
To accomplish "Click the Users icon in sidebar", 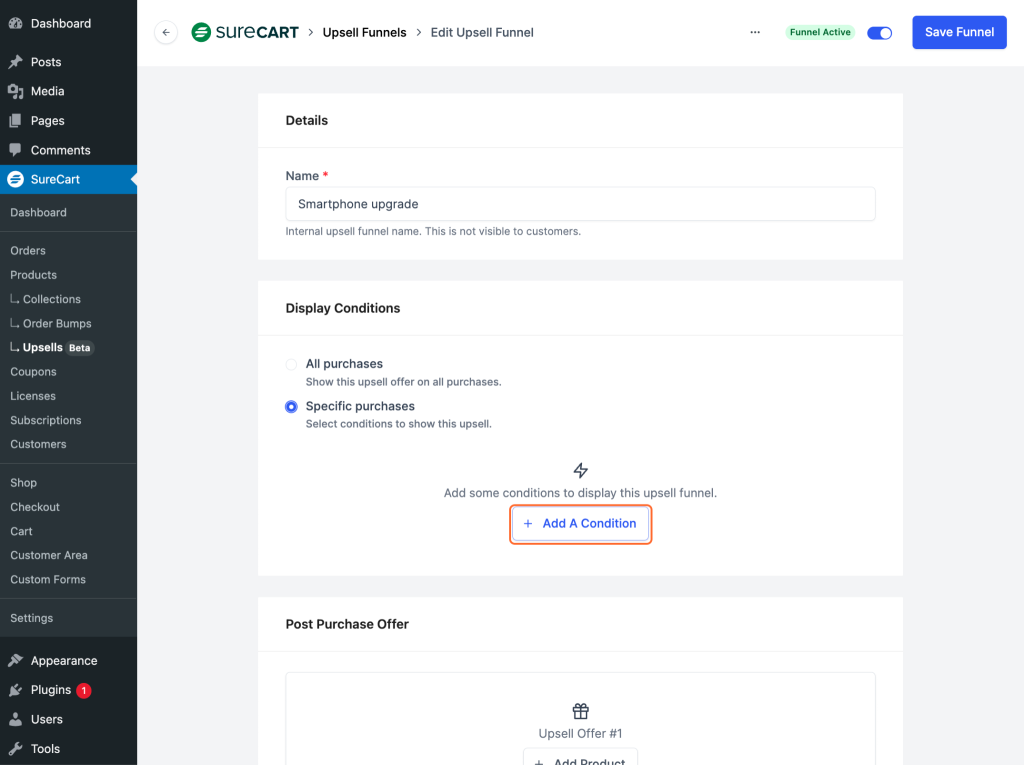I will click(x=15, y=719).
